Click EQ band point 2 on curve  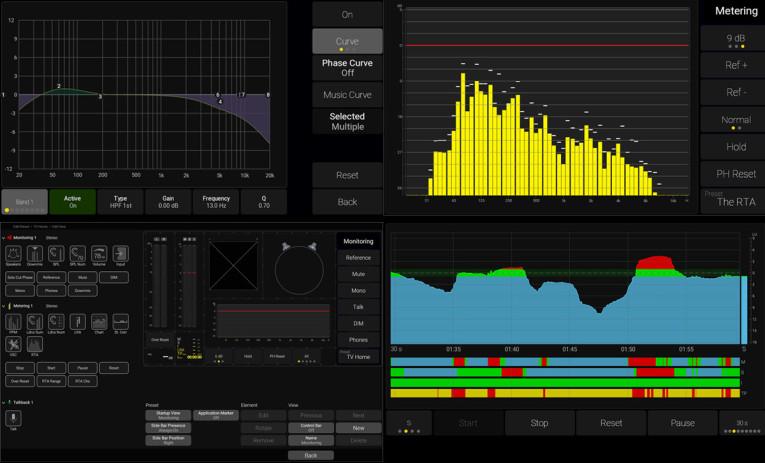(59, 88)
